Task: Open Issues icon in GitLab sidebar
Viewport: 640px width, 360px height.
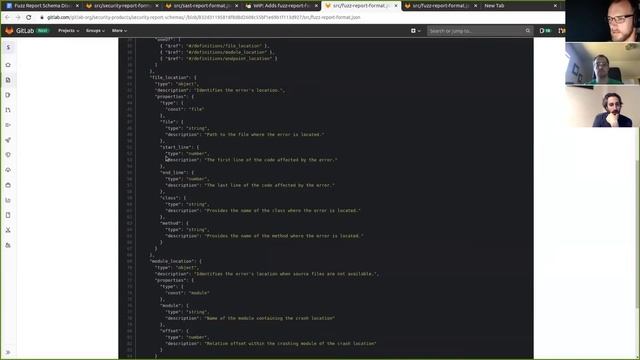Action: (8, 95)
